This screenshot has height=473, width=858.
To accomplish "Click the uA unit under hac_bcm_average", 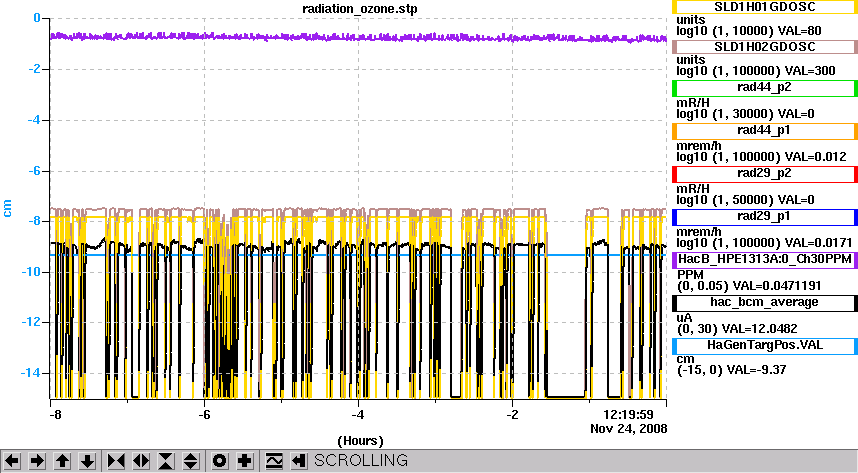I will click(685, 318).
